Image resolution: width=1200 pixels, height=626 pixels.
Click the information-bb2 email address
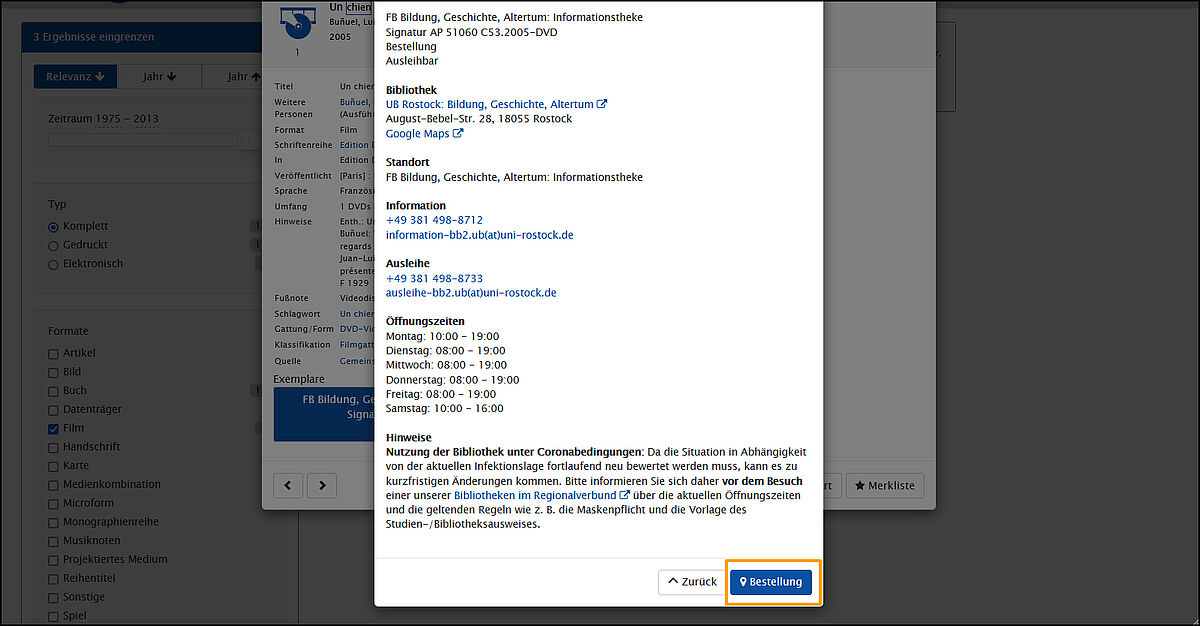pyautogui.click(x=480, y=235)
